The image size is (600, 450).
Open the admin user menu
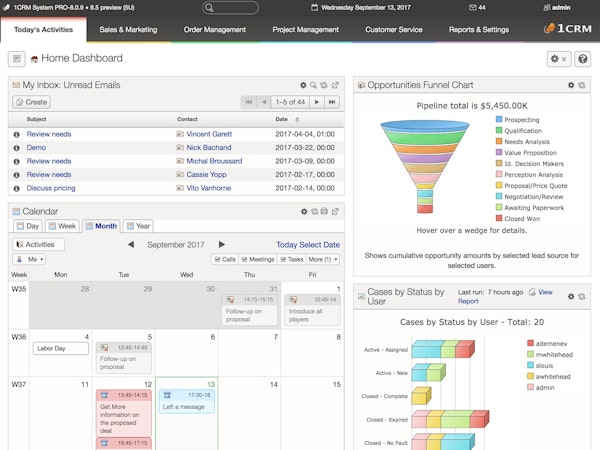point(557,7)
